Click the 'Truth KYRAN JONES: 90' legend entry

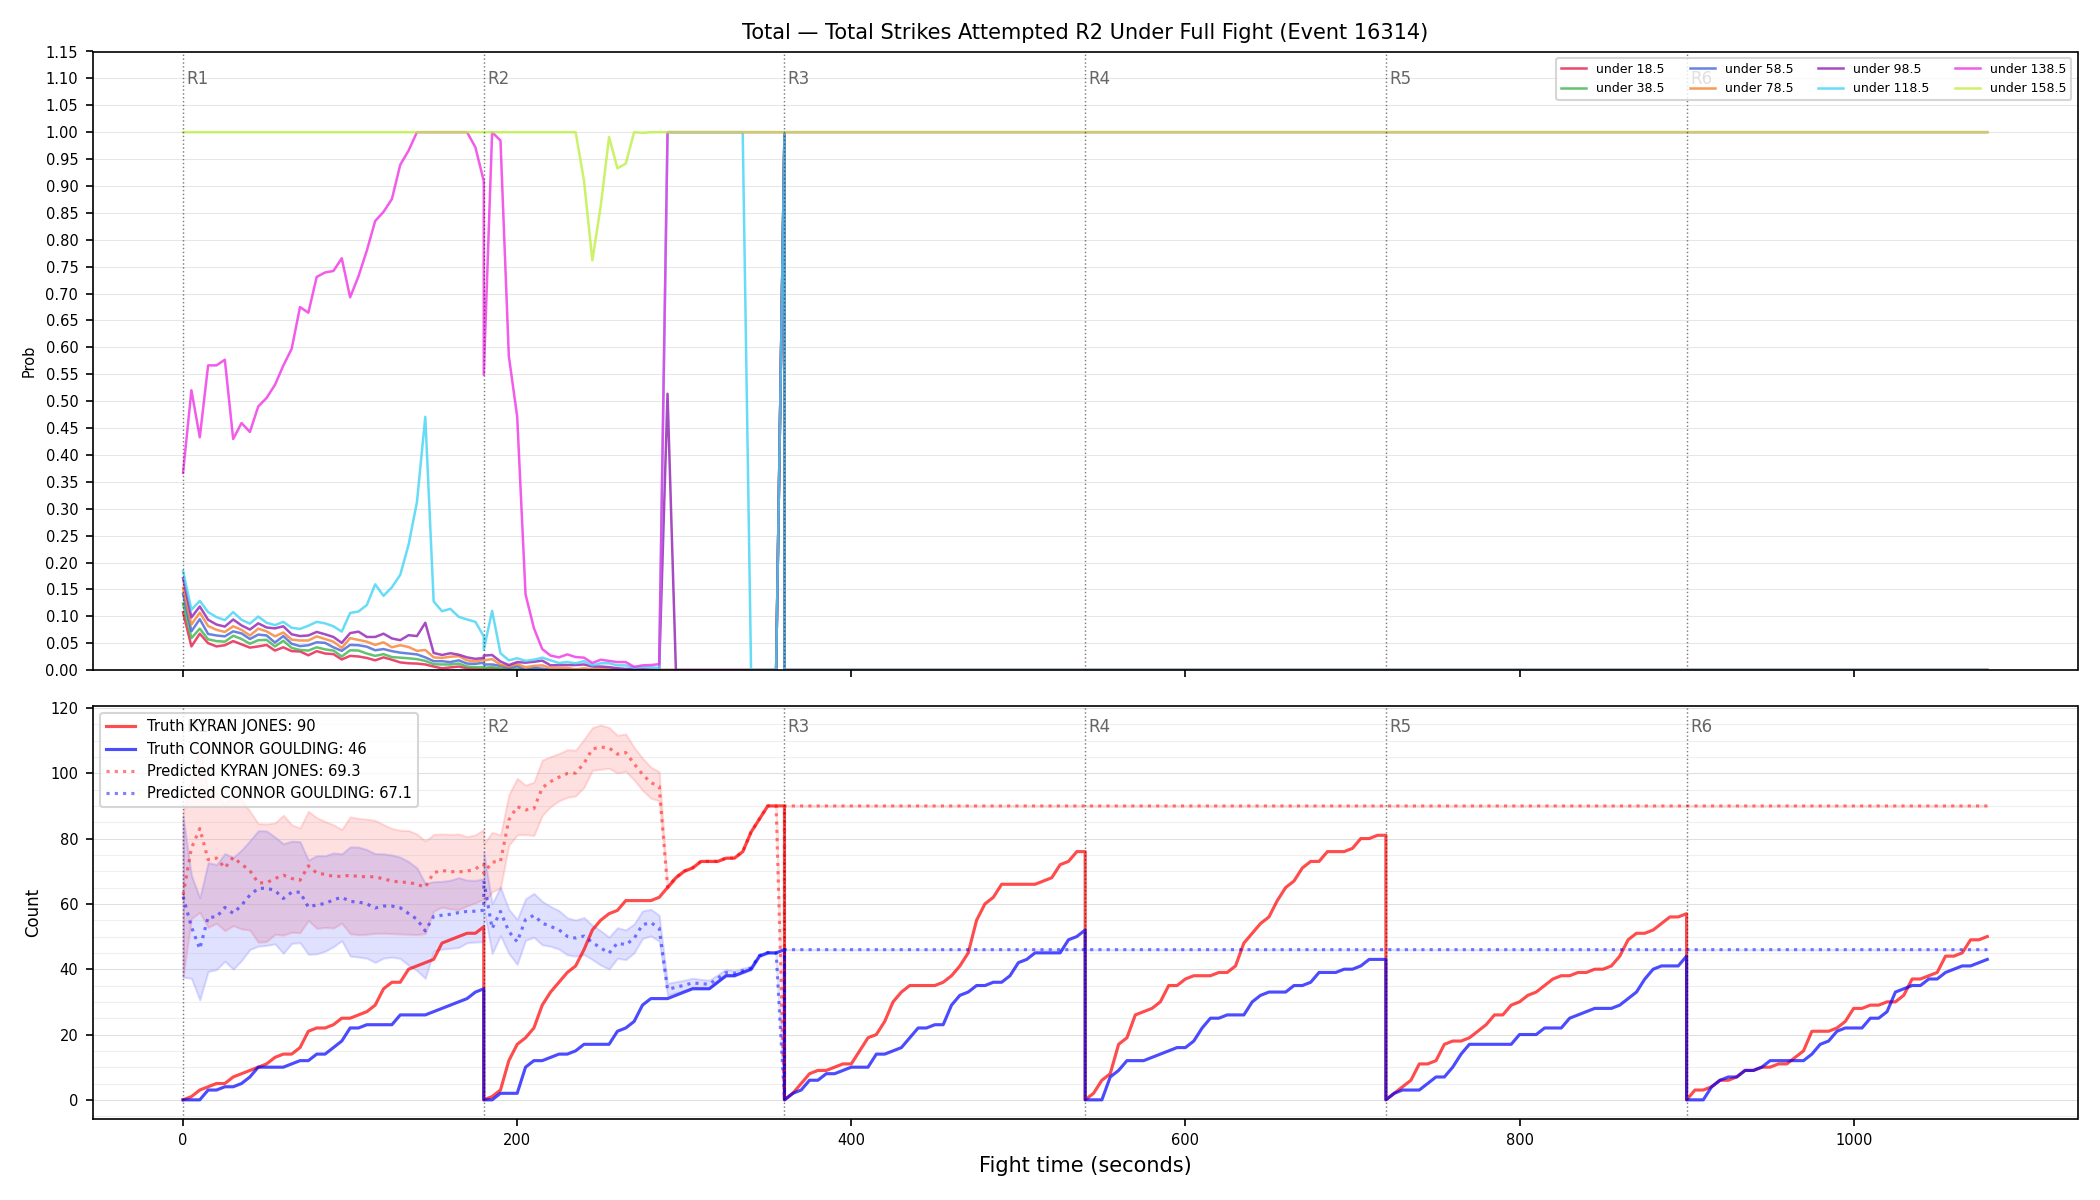[210, 726]
